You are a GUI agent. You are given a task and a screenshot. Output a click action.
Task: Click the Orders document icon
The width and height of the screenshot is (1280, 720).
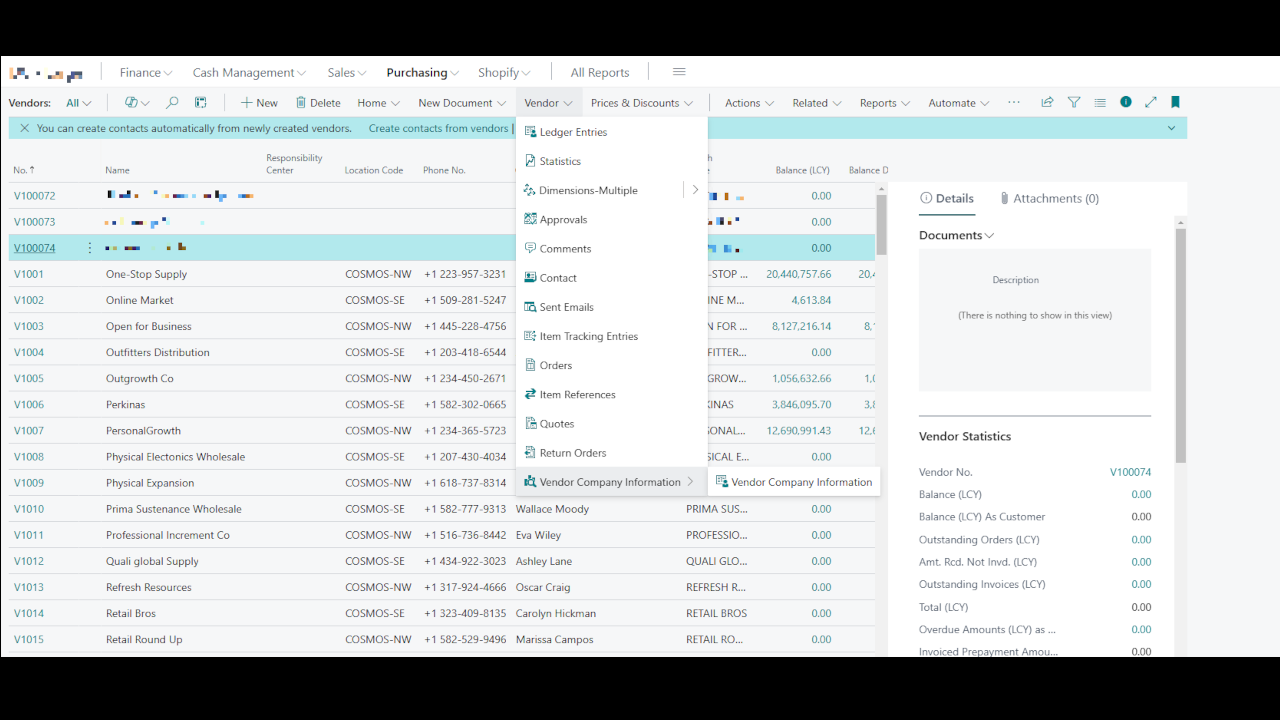tap(530, 365)
